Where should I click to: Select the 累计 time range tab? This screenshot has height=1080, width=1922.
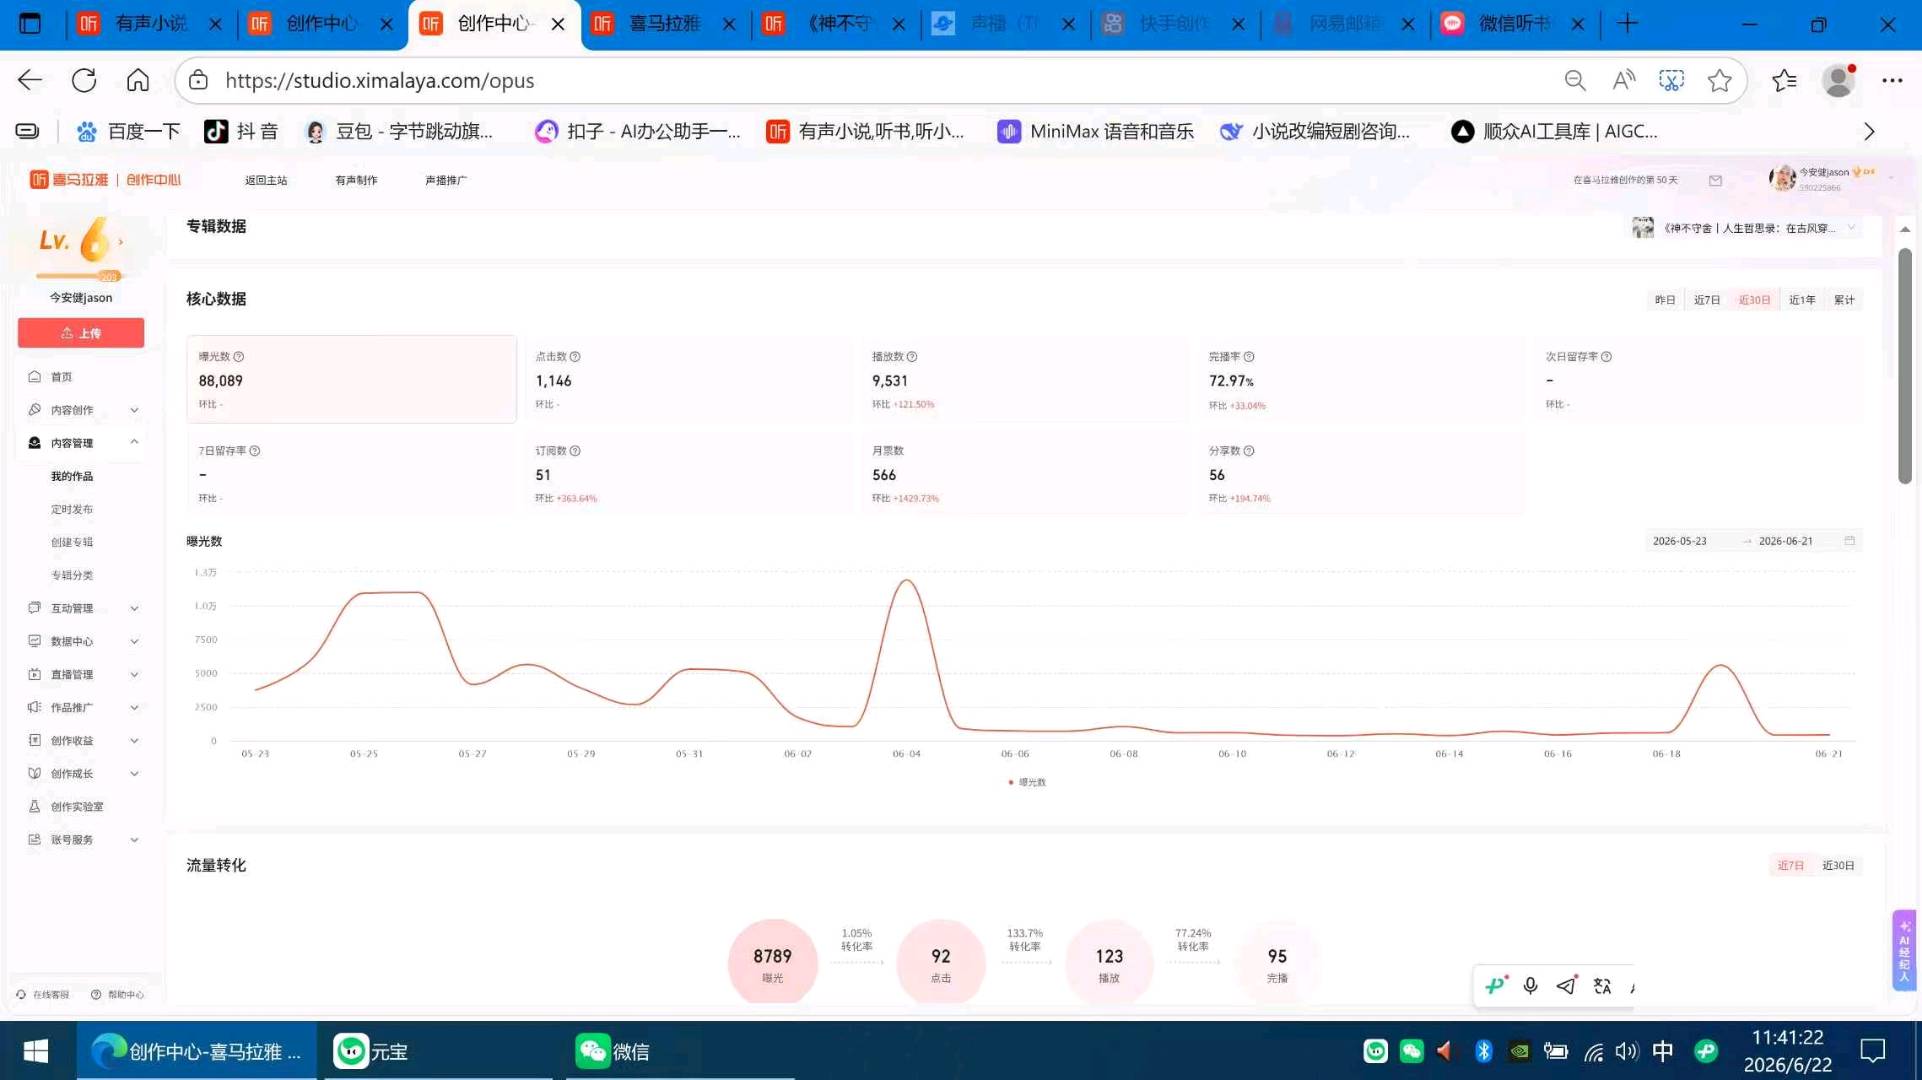pos(1844,300)
